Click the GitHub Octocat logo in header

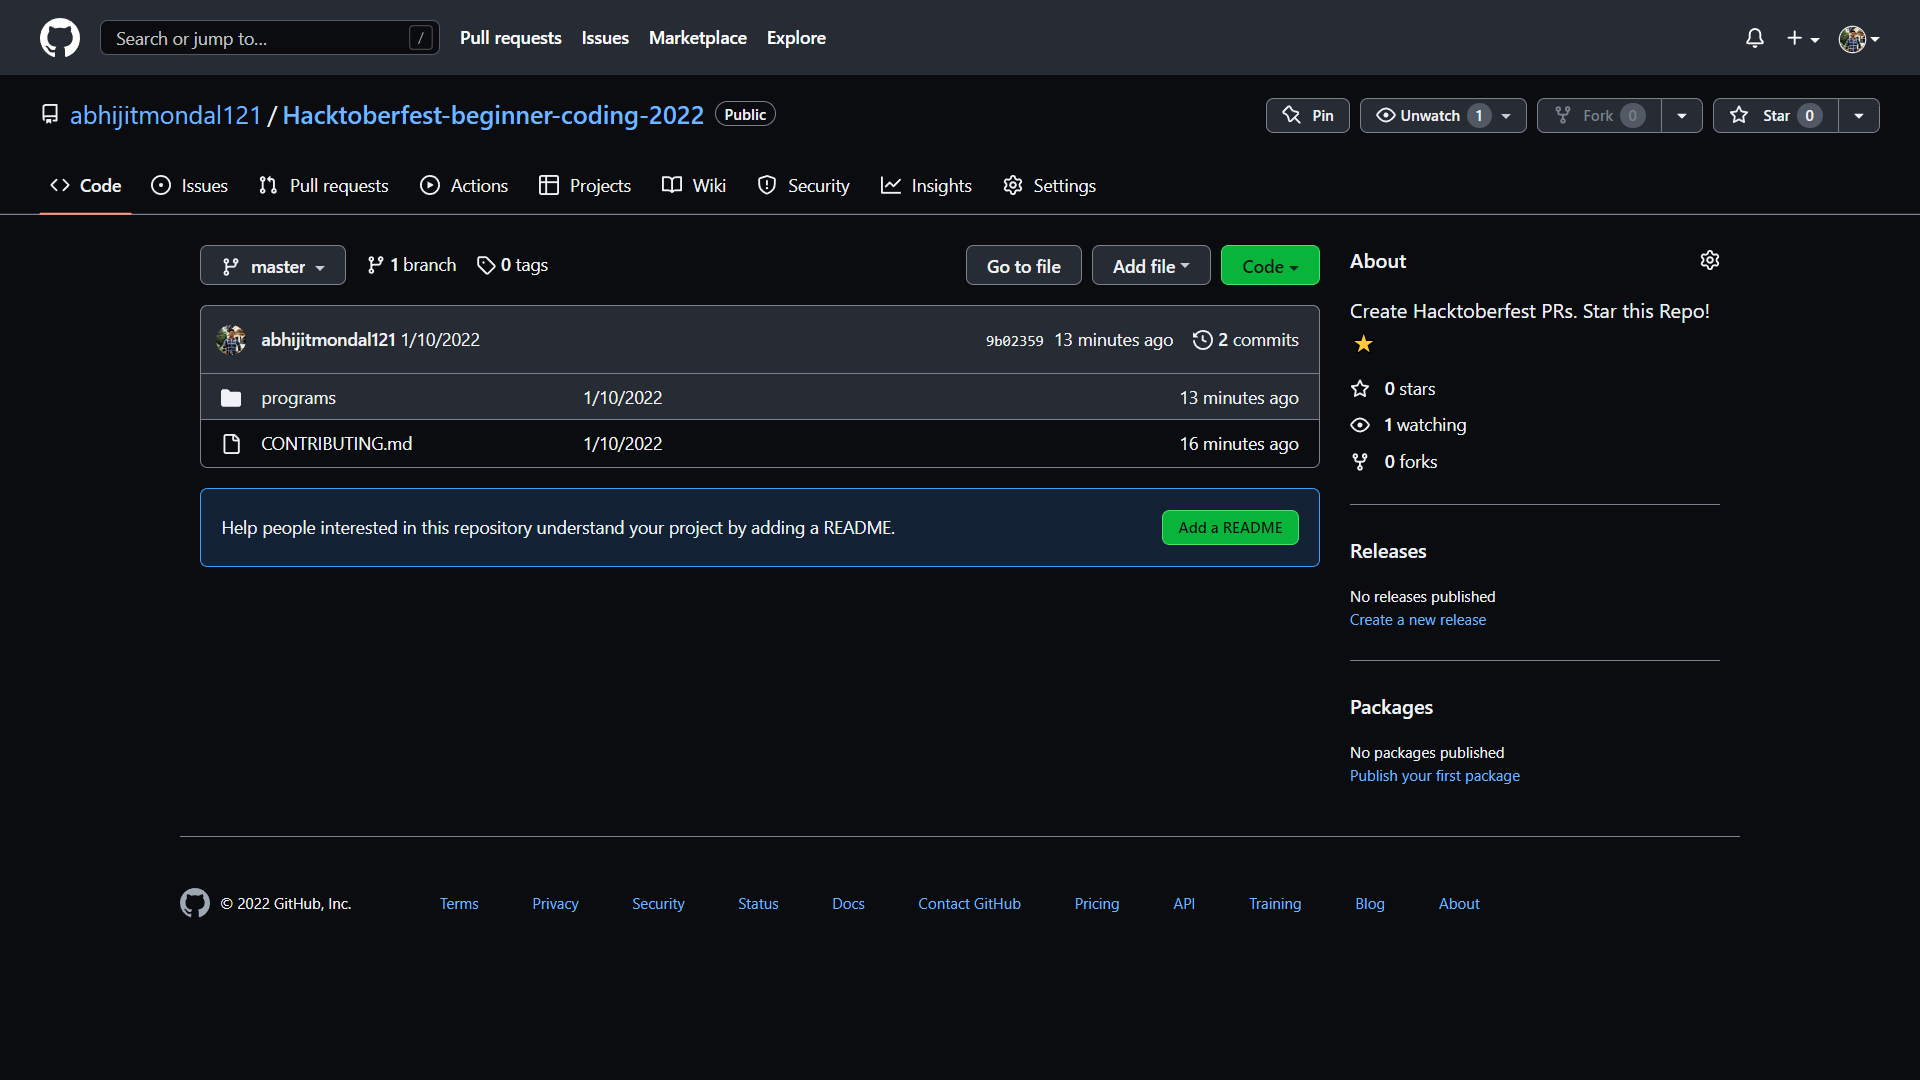coord(60,38)
